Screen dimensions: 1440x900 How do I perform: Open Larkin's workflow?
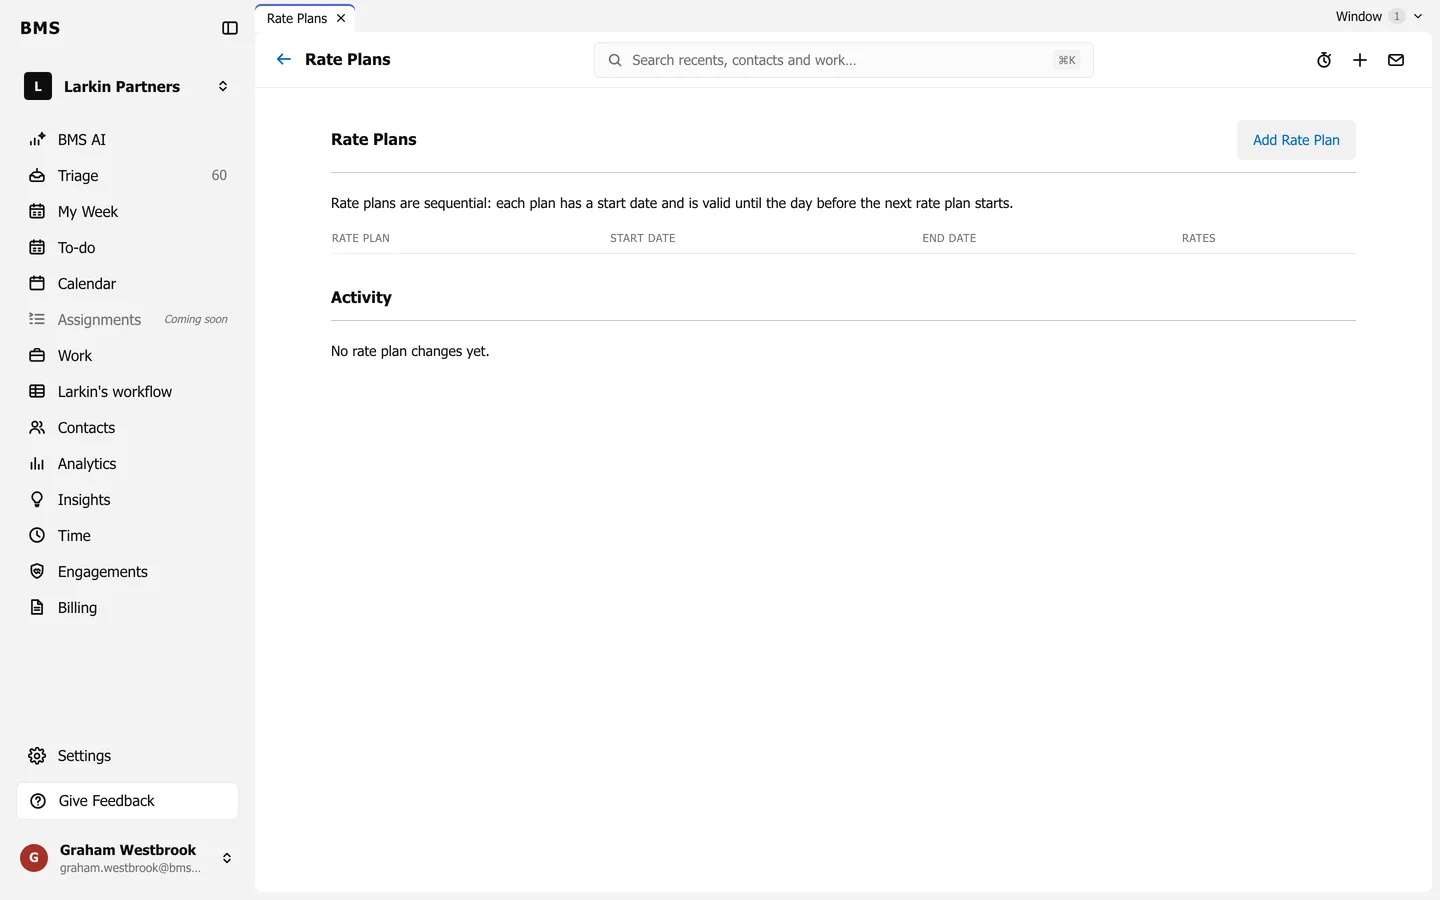(128, 391)
